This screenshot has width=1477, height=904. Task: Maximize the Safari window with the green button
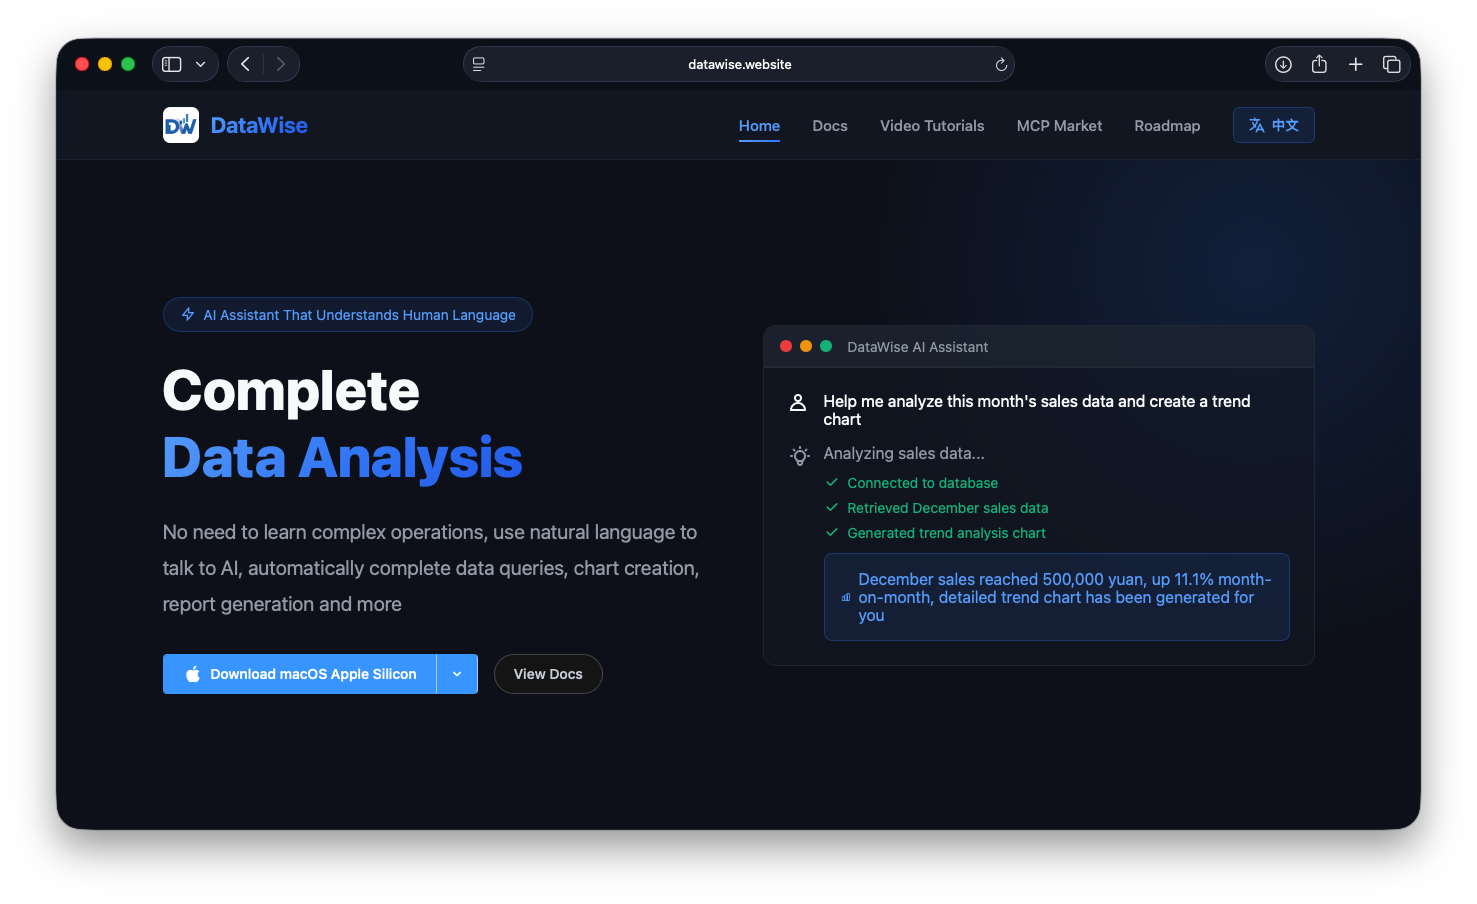tap(128, 64)
